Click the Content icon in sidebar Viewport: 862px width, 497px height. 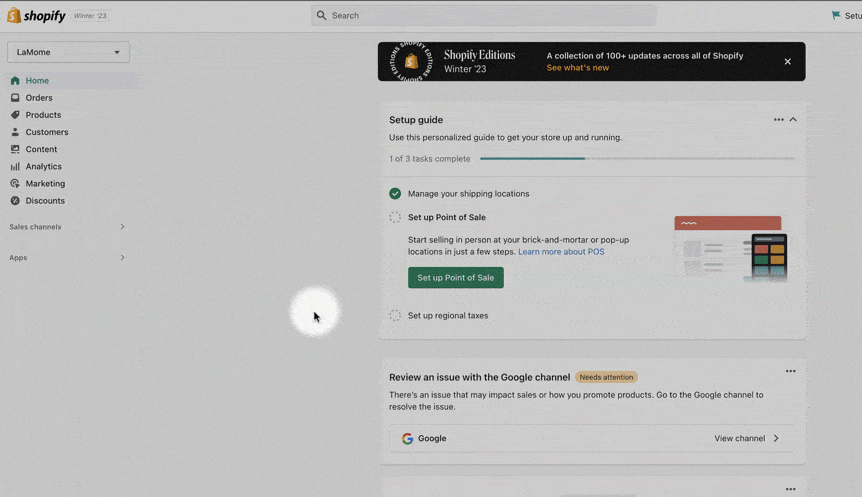point(15,149)
